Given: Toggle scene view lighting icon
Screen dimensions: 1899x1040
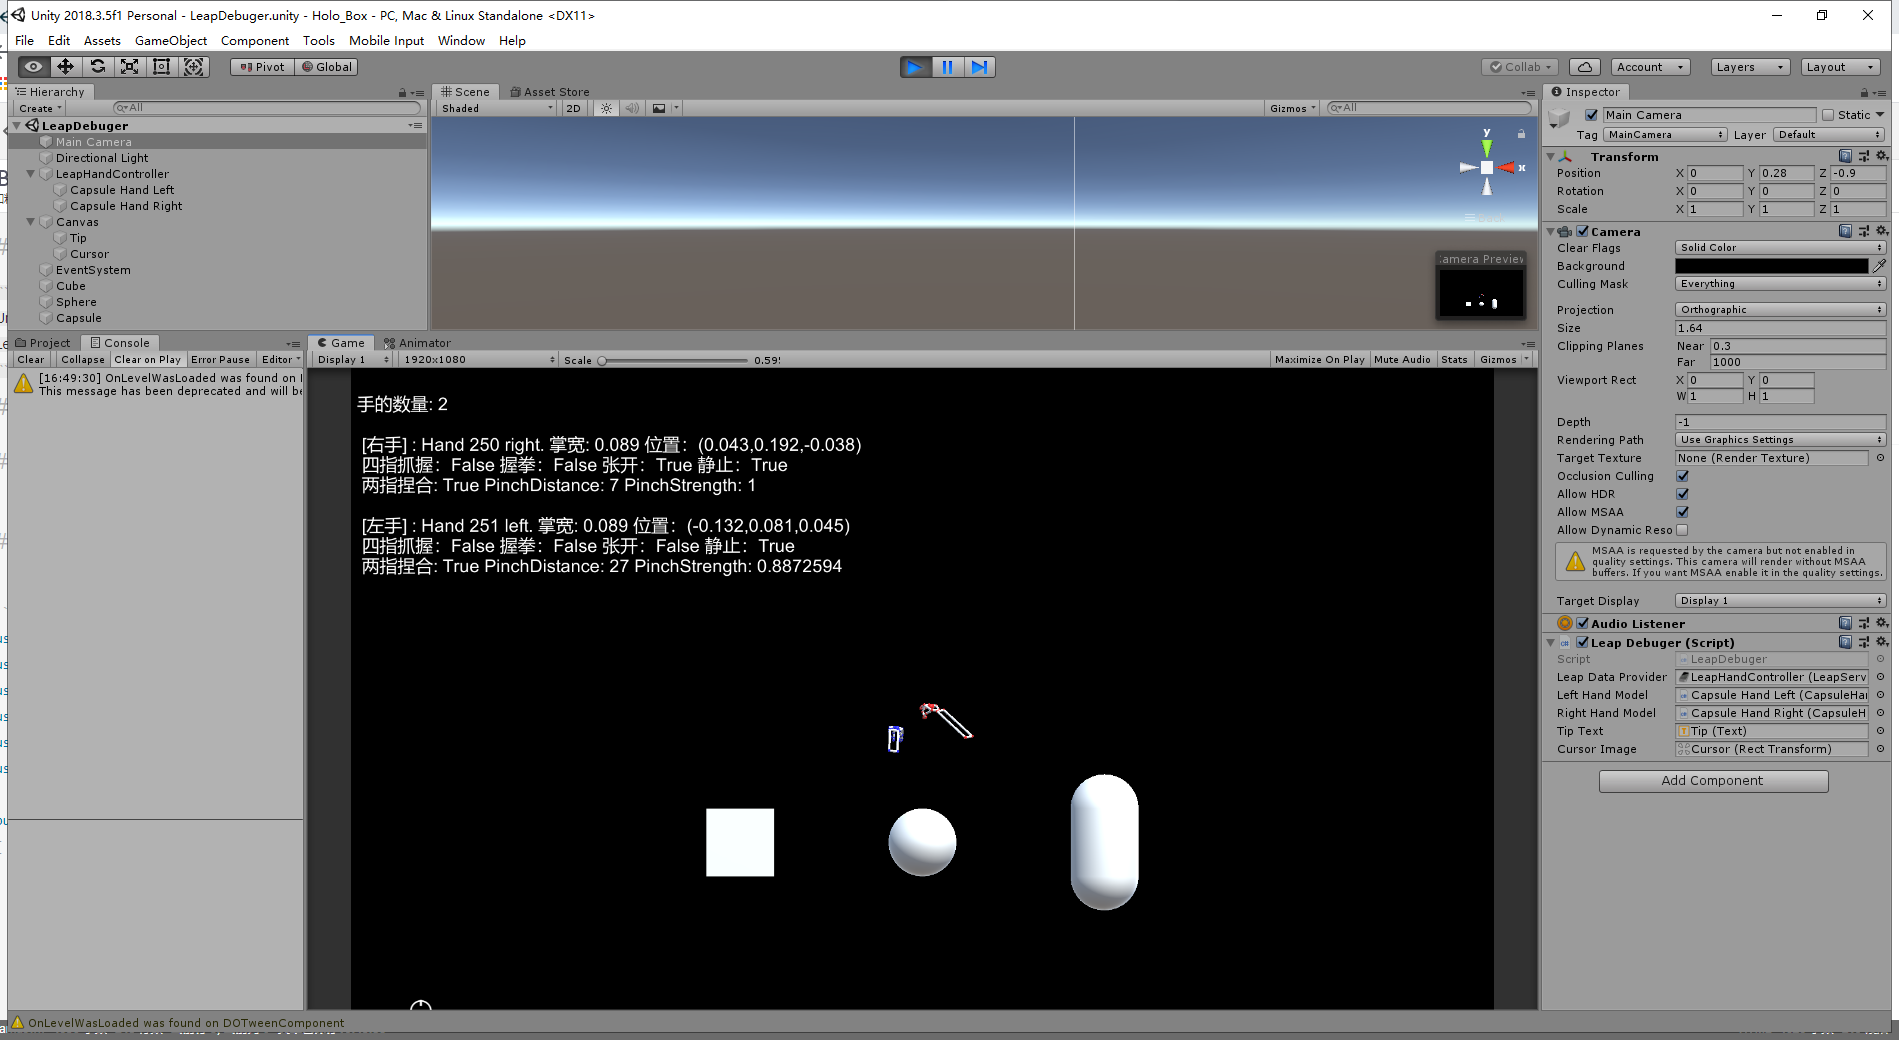Looking at the screenshot, I should pos(606,108).
